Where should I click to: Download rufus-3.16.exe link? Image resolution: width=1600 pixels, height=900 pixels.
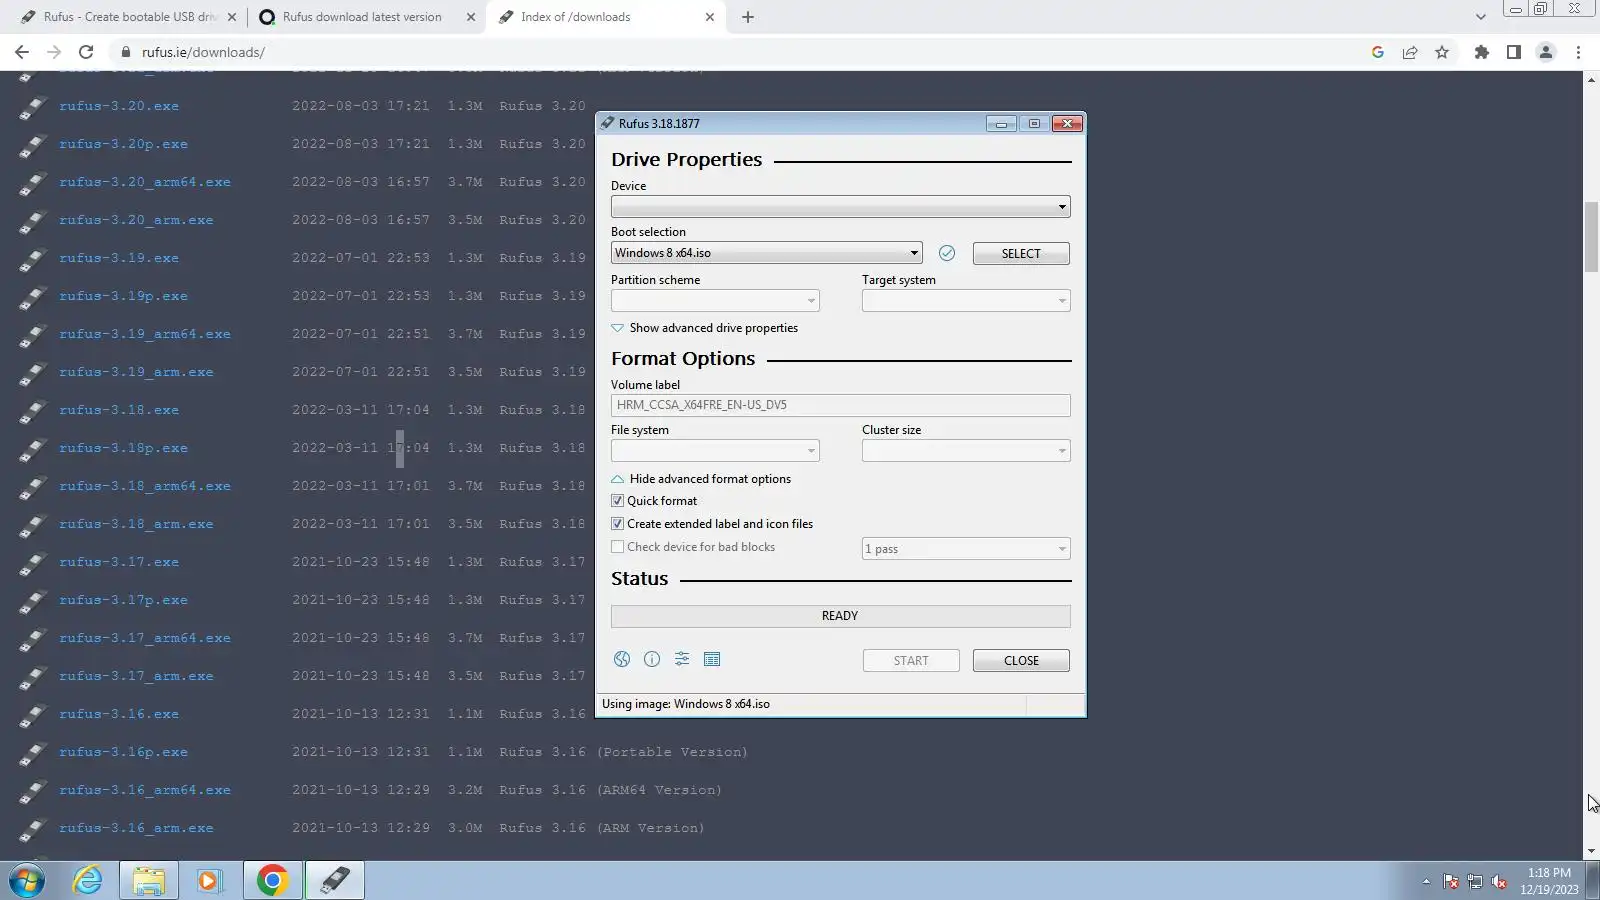coord(119,714)
